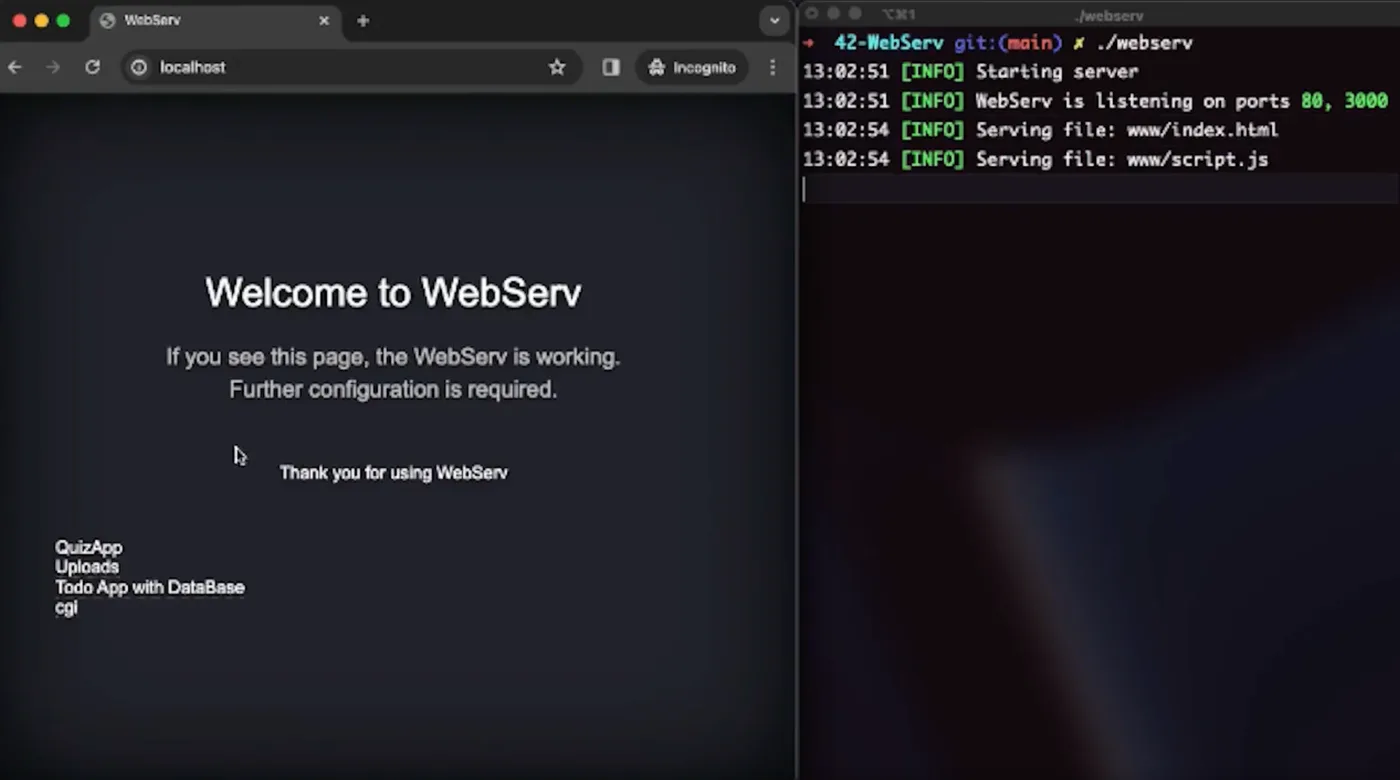Open a new browser tab
This screenshot has height=780, width=1400.
click(x=363, y=20)
